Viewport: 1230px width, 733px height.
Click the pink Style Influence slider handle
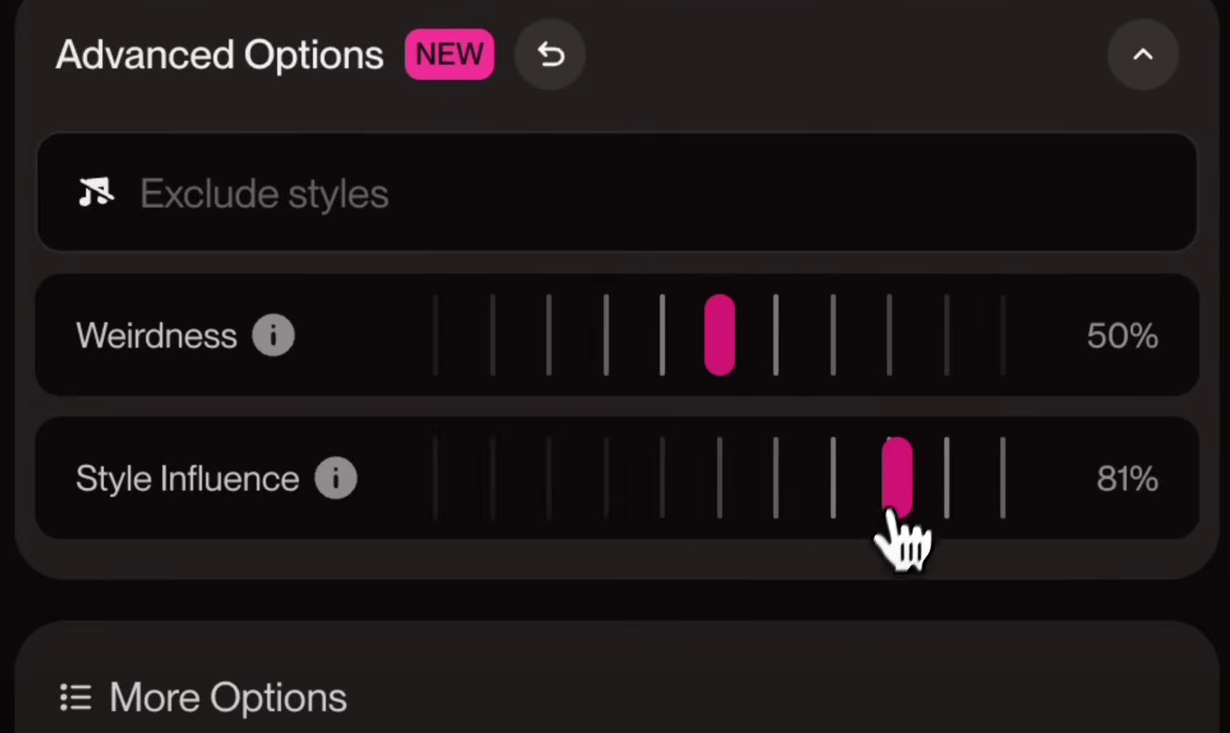(897, 477)
